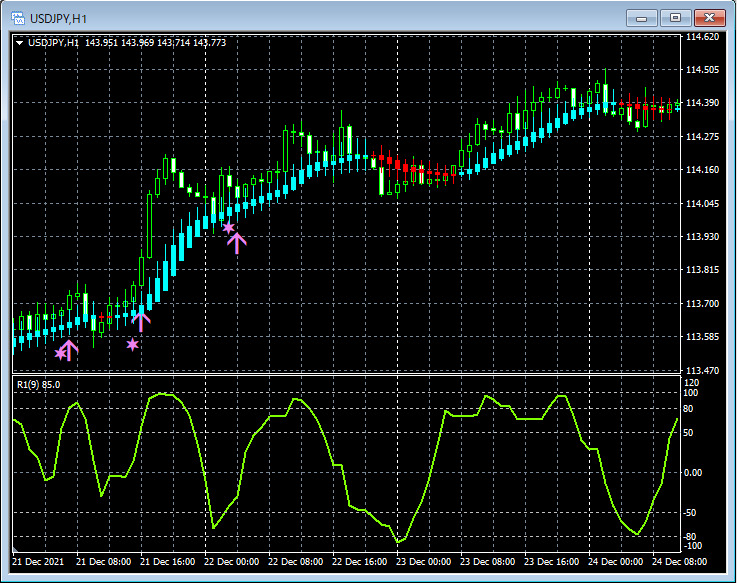Select the R1(9) 85.0 indicator label
The height and width of the screenshot is (583, 738).
38,384
